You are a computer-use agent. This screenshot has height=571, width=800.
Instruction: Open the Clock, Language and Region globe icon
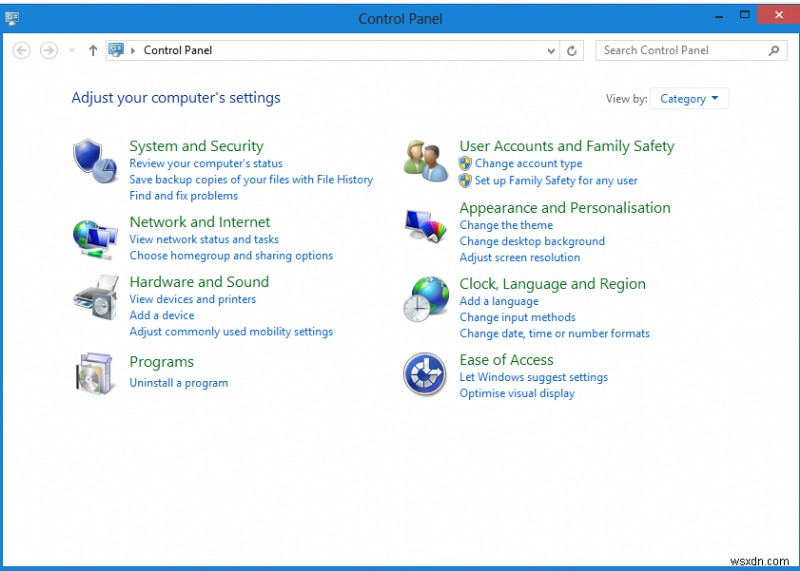click(x=426, y=299)
